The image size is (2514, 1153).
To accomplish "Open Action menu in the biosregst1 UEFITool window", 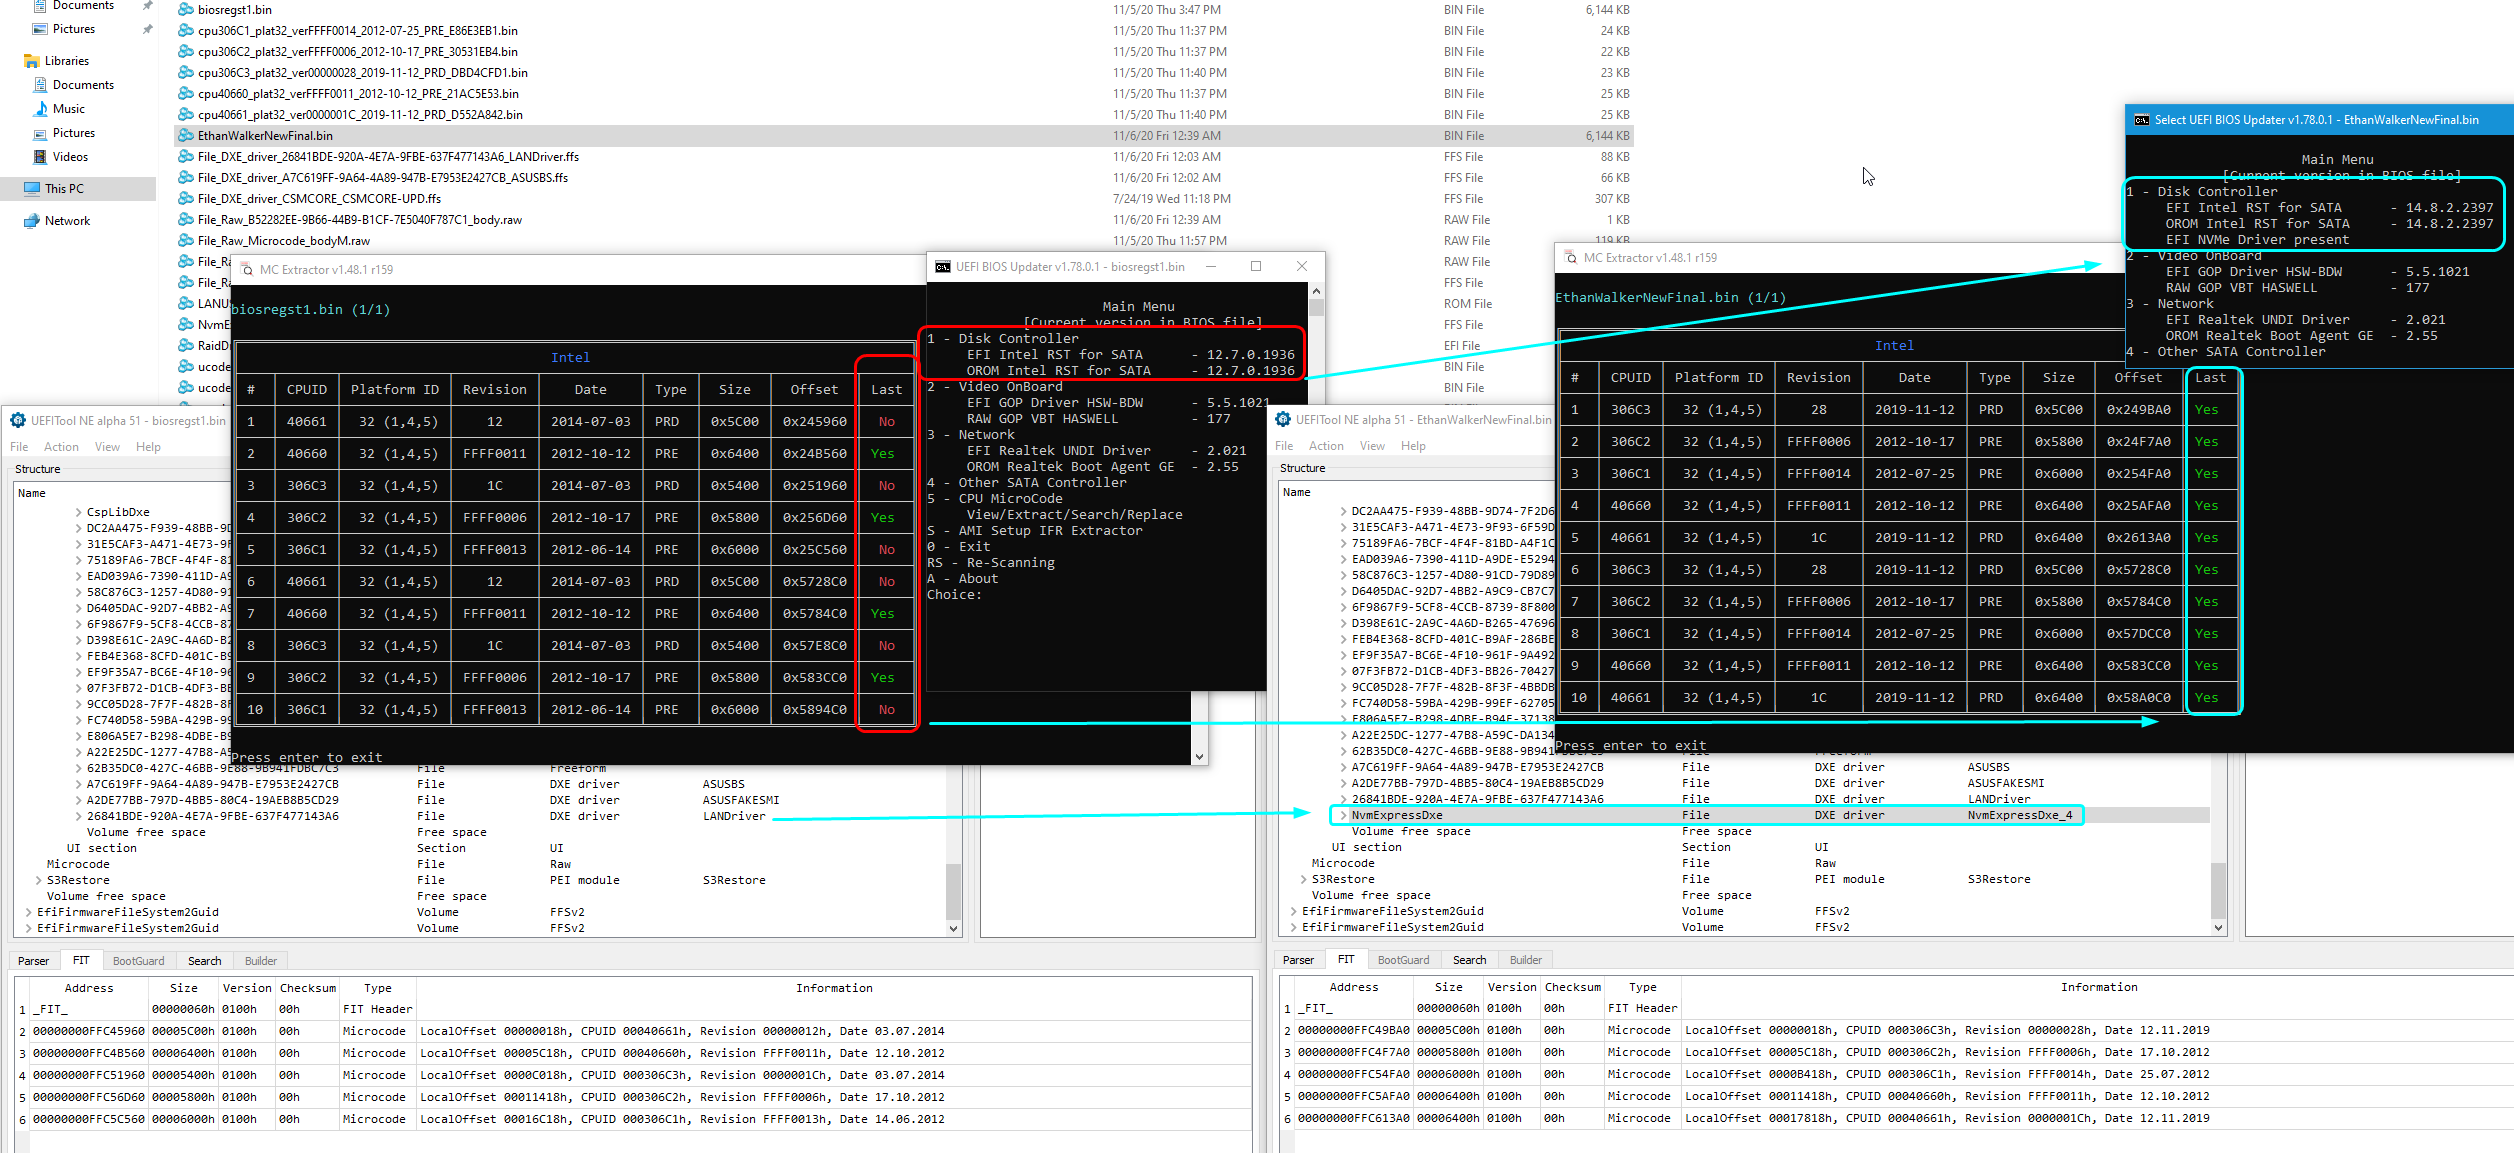I will coord(61,447).
